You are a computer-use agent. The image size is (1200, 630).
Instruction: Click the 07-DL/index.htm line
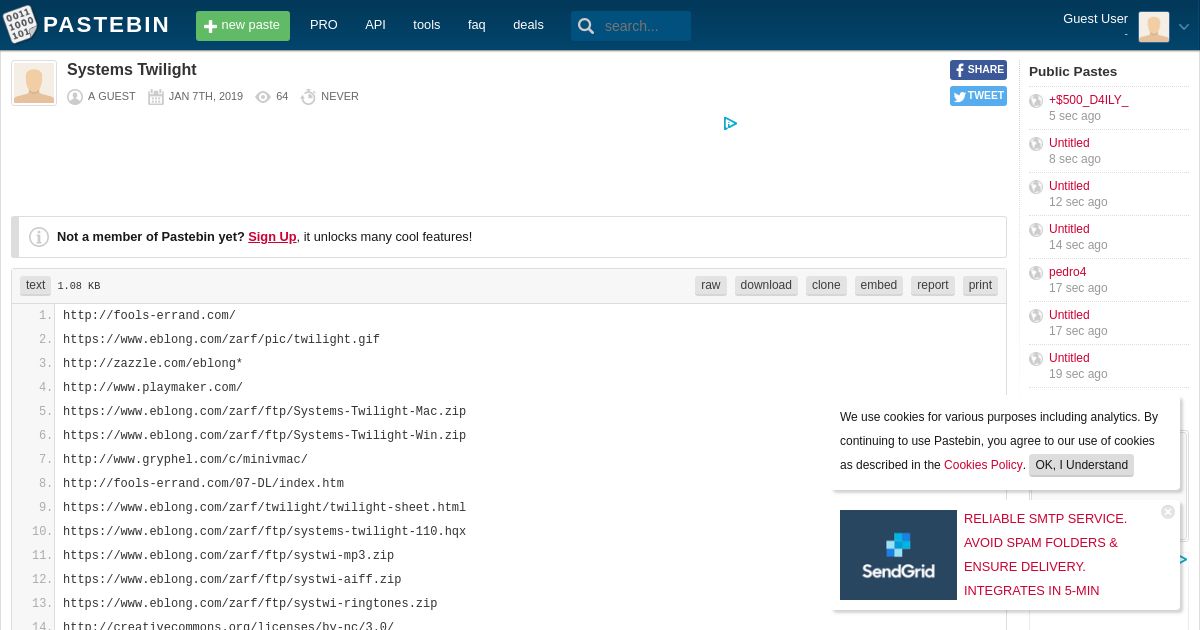pos(203,484)
